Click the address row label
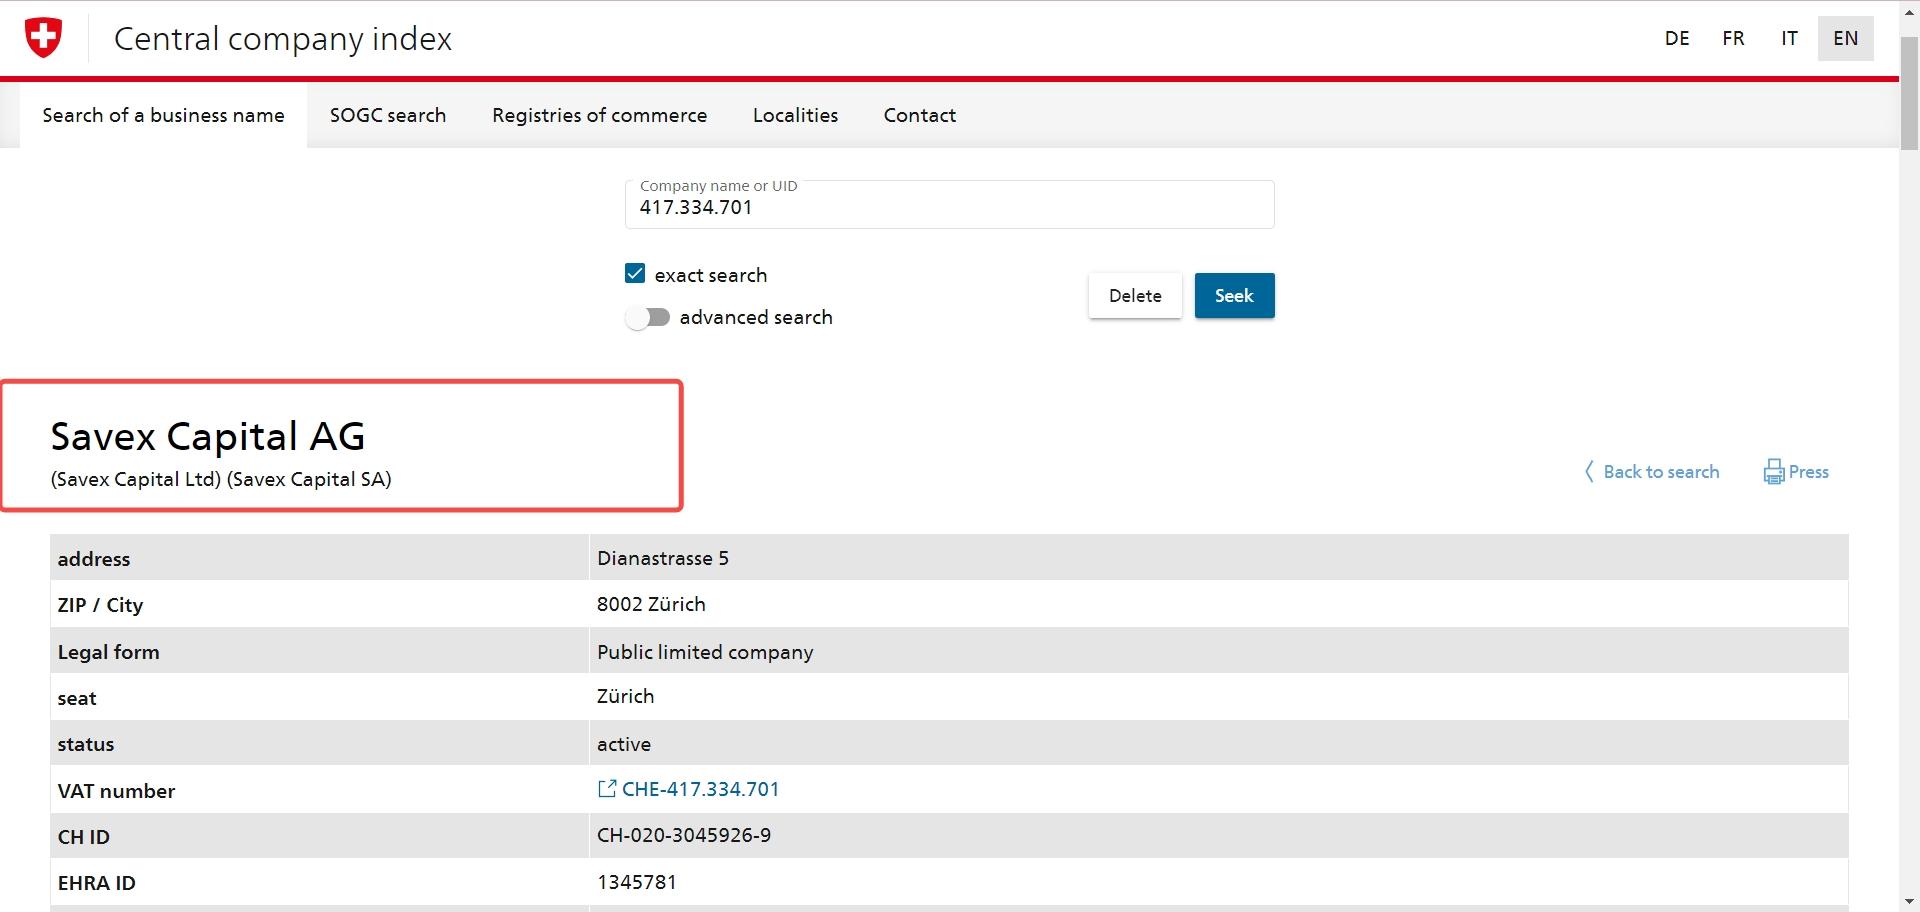1920x912 pixels. click(94, 559)
